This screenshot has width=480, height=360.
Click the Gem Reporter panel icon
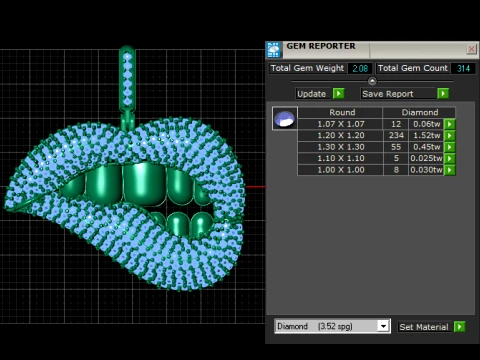click(274, 50)
